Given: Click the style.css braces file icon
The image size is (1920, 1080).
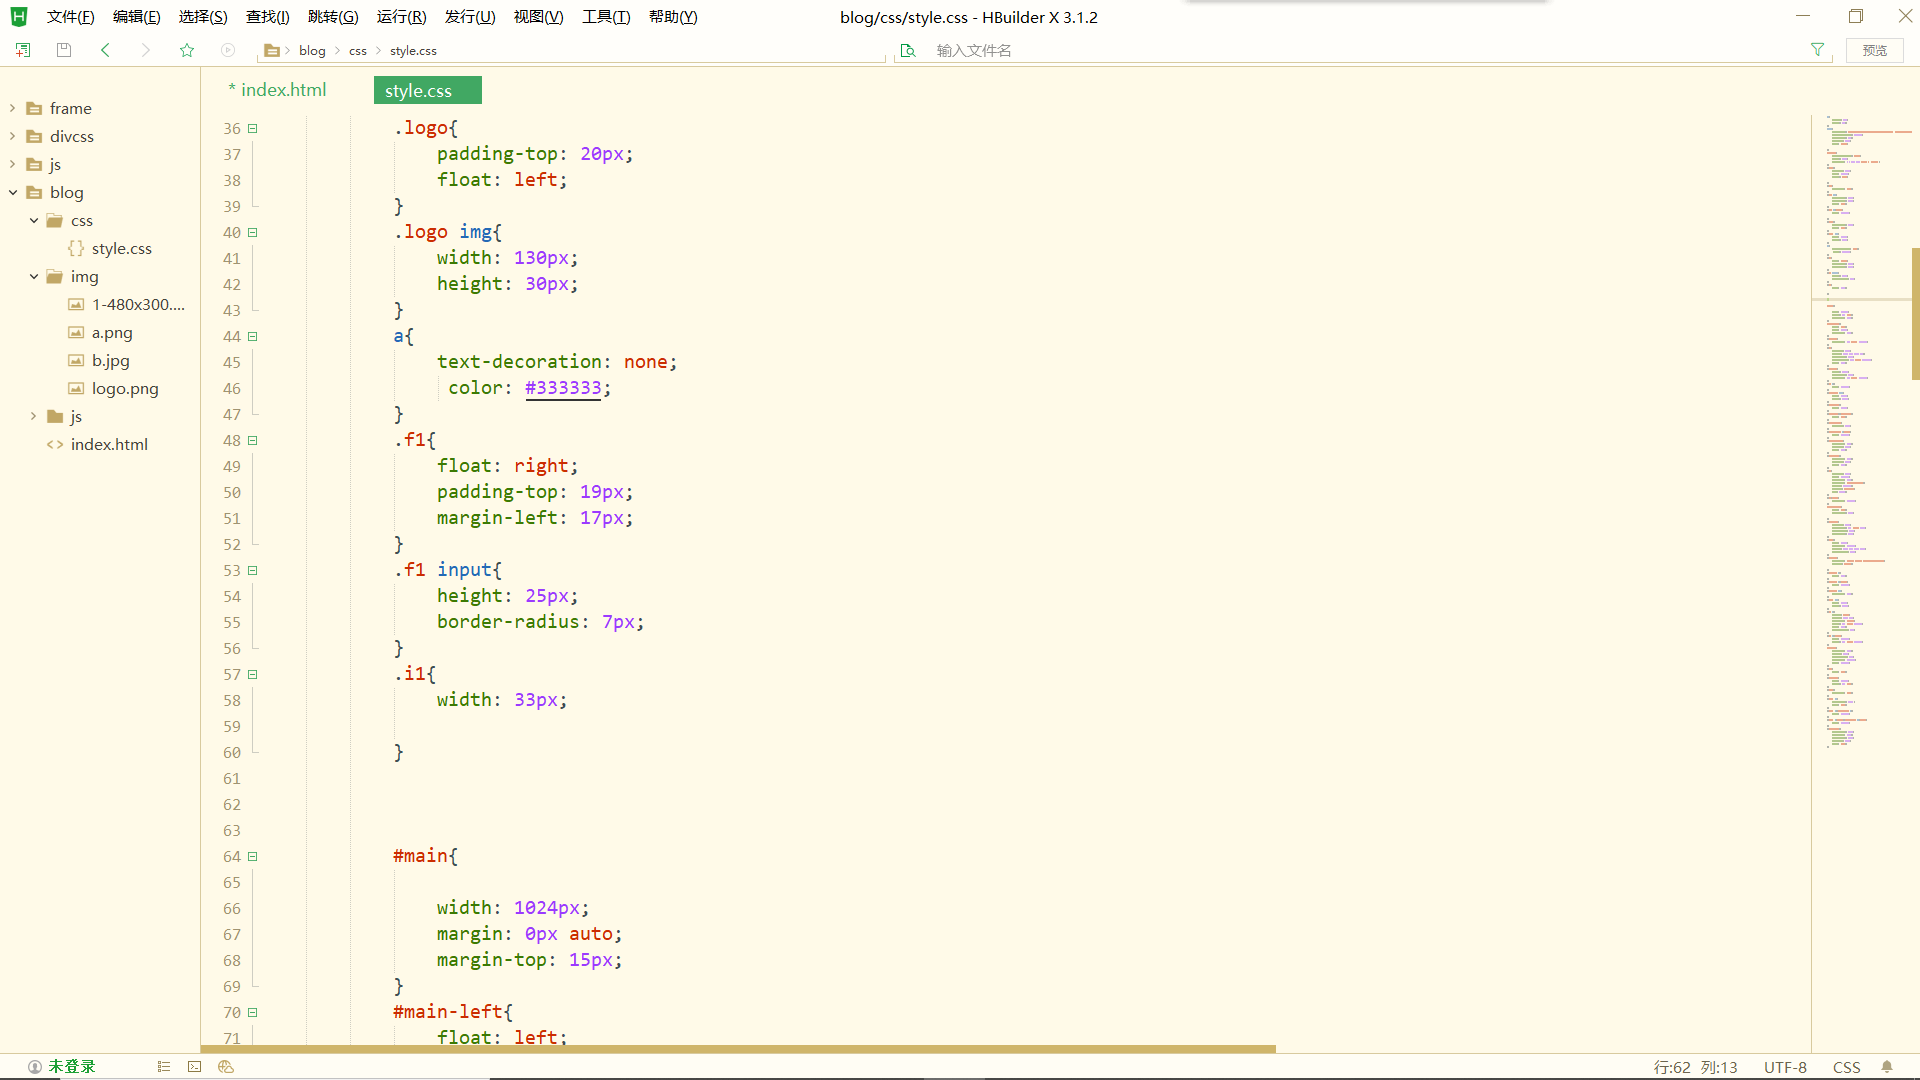Looking at the screenshot, I should tap(76, 248).
